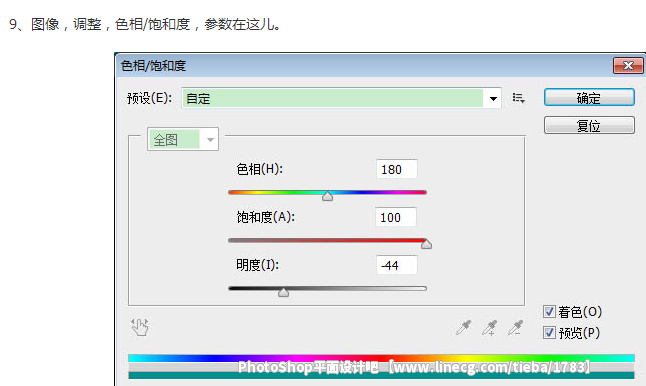Click the step 9 instruction text above the dialog
This screenshot has height=386, width=646.
tap(145, 24)
